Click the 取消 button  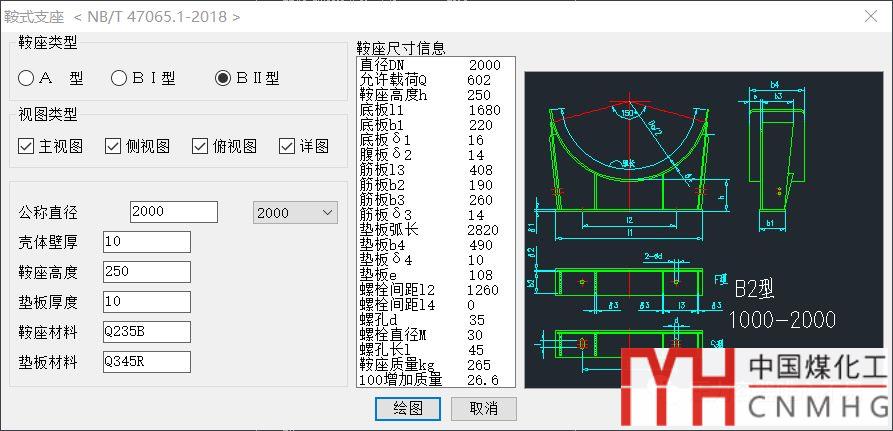(x=484, y=408)
